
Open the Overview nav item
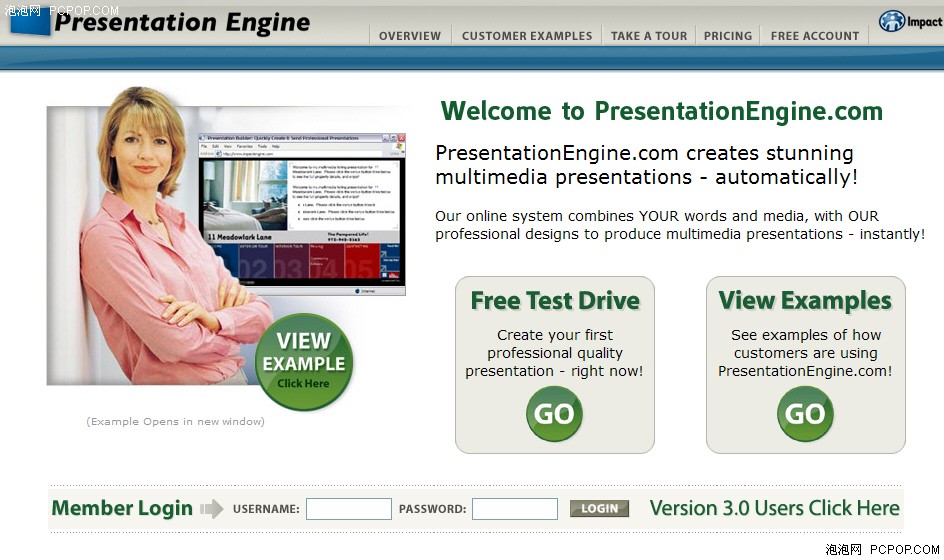pyautogui.click(x=410, y=36)
